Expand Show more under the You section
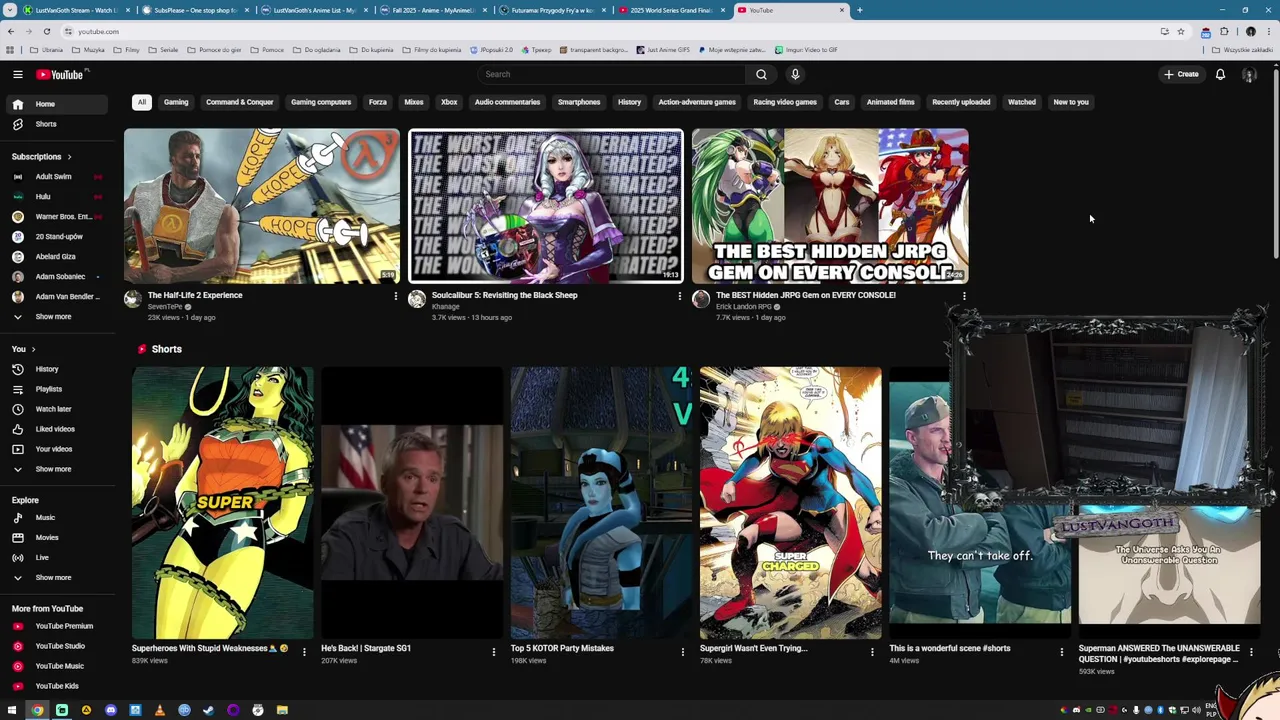 pos(58,469)
